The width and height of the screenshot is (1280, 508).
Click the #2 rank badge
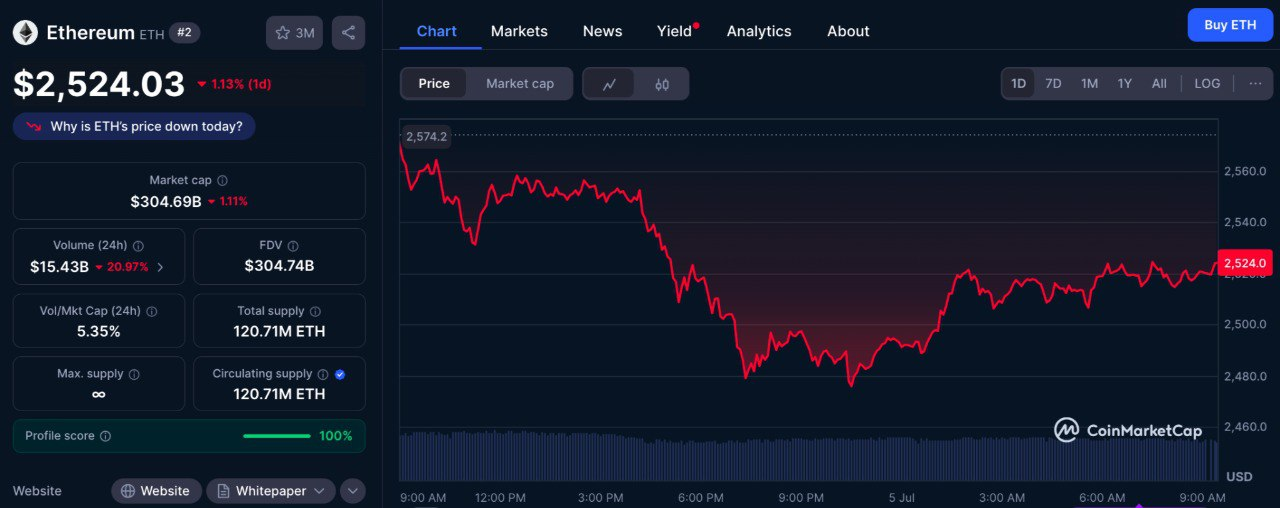pyautogui.click(x=185, y=33)
